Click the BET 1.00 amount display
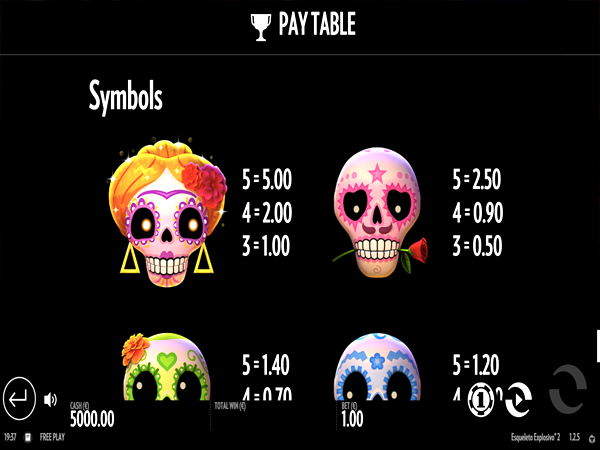The height and width of the screenshot is (450, 600). pos(352,415)
